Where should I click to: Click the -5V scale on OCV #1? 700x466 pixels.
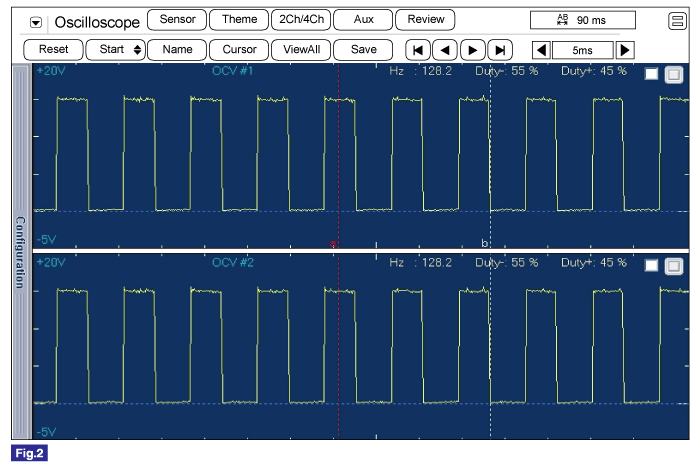pos(47,240)
